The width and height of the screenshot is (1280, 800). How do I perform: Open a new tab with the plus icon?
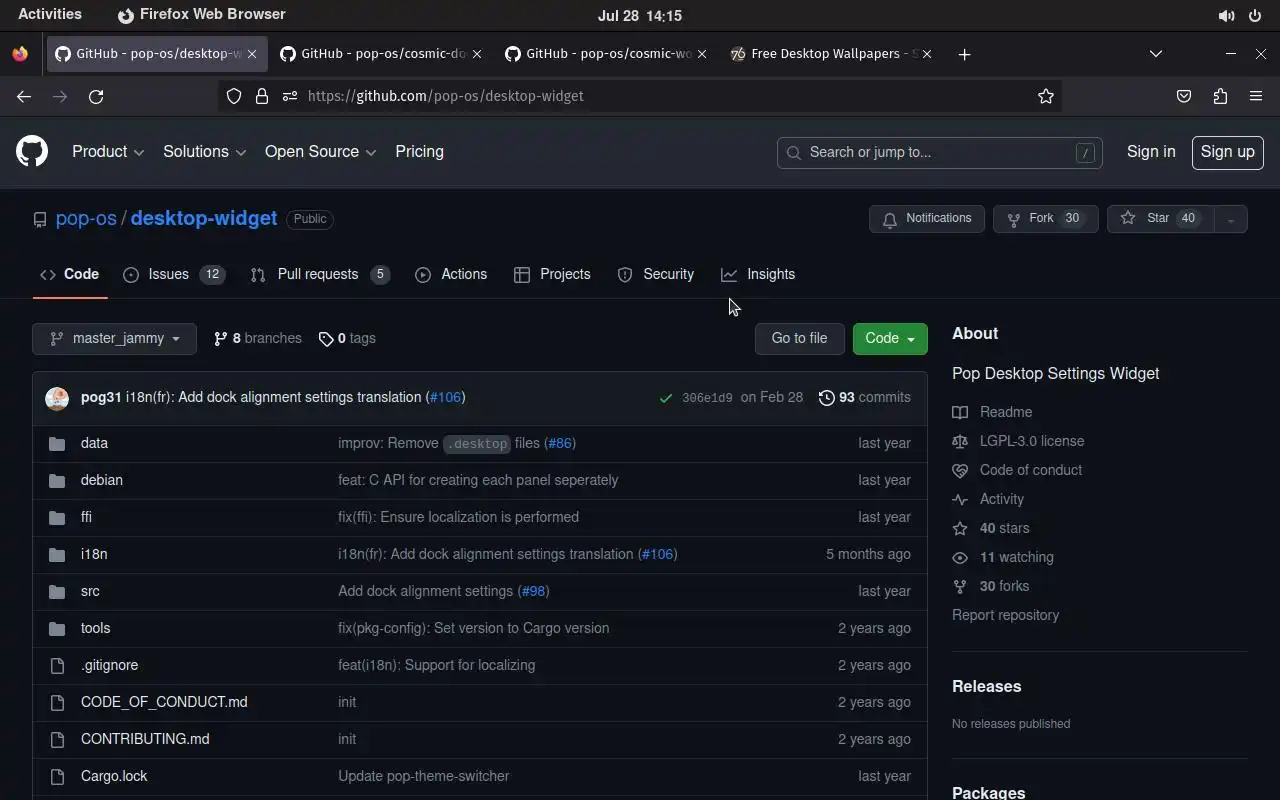coord(964,54)
